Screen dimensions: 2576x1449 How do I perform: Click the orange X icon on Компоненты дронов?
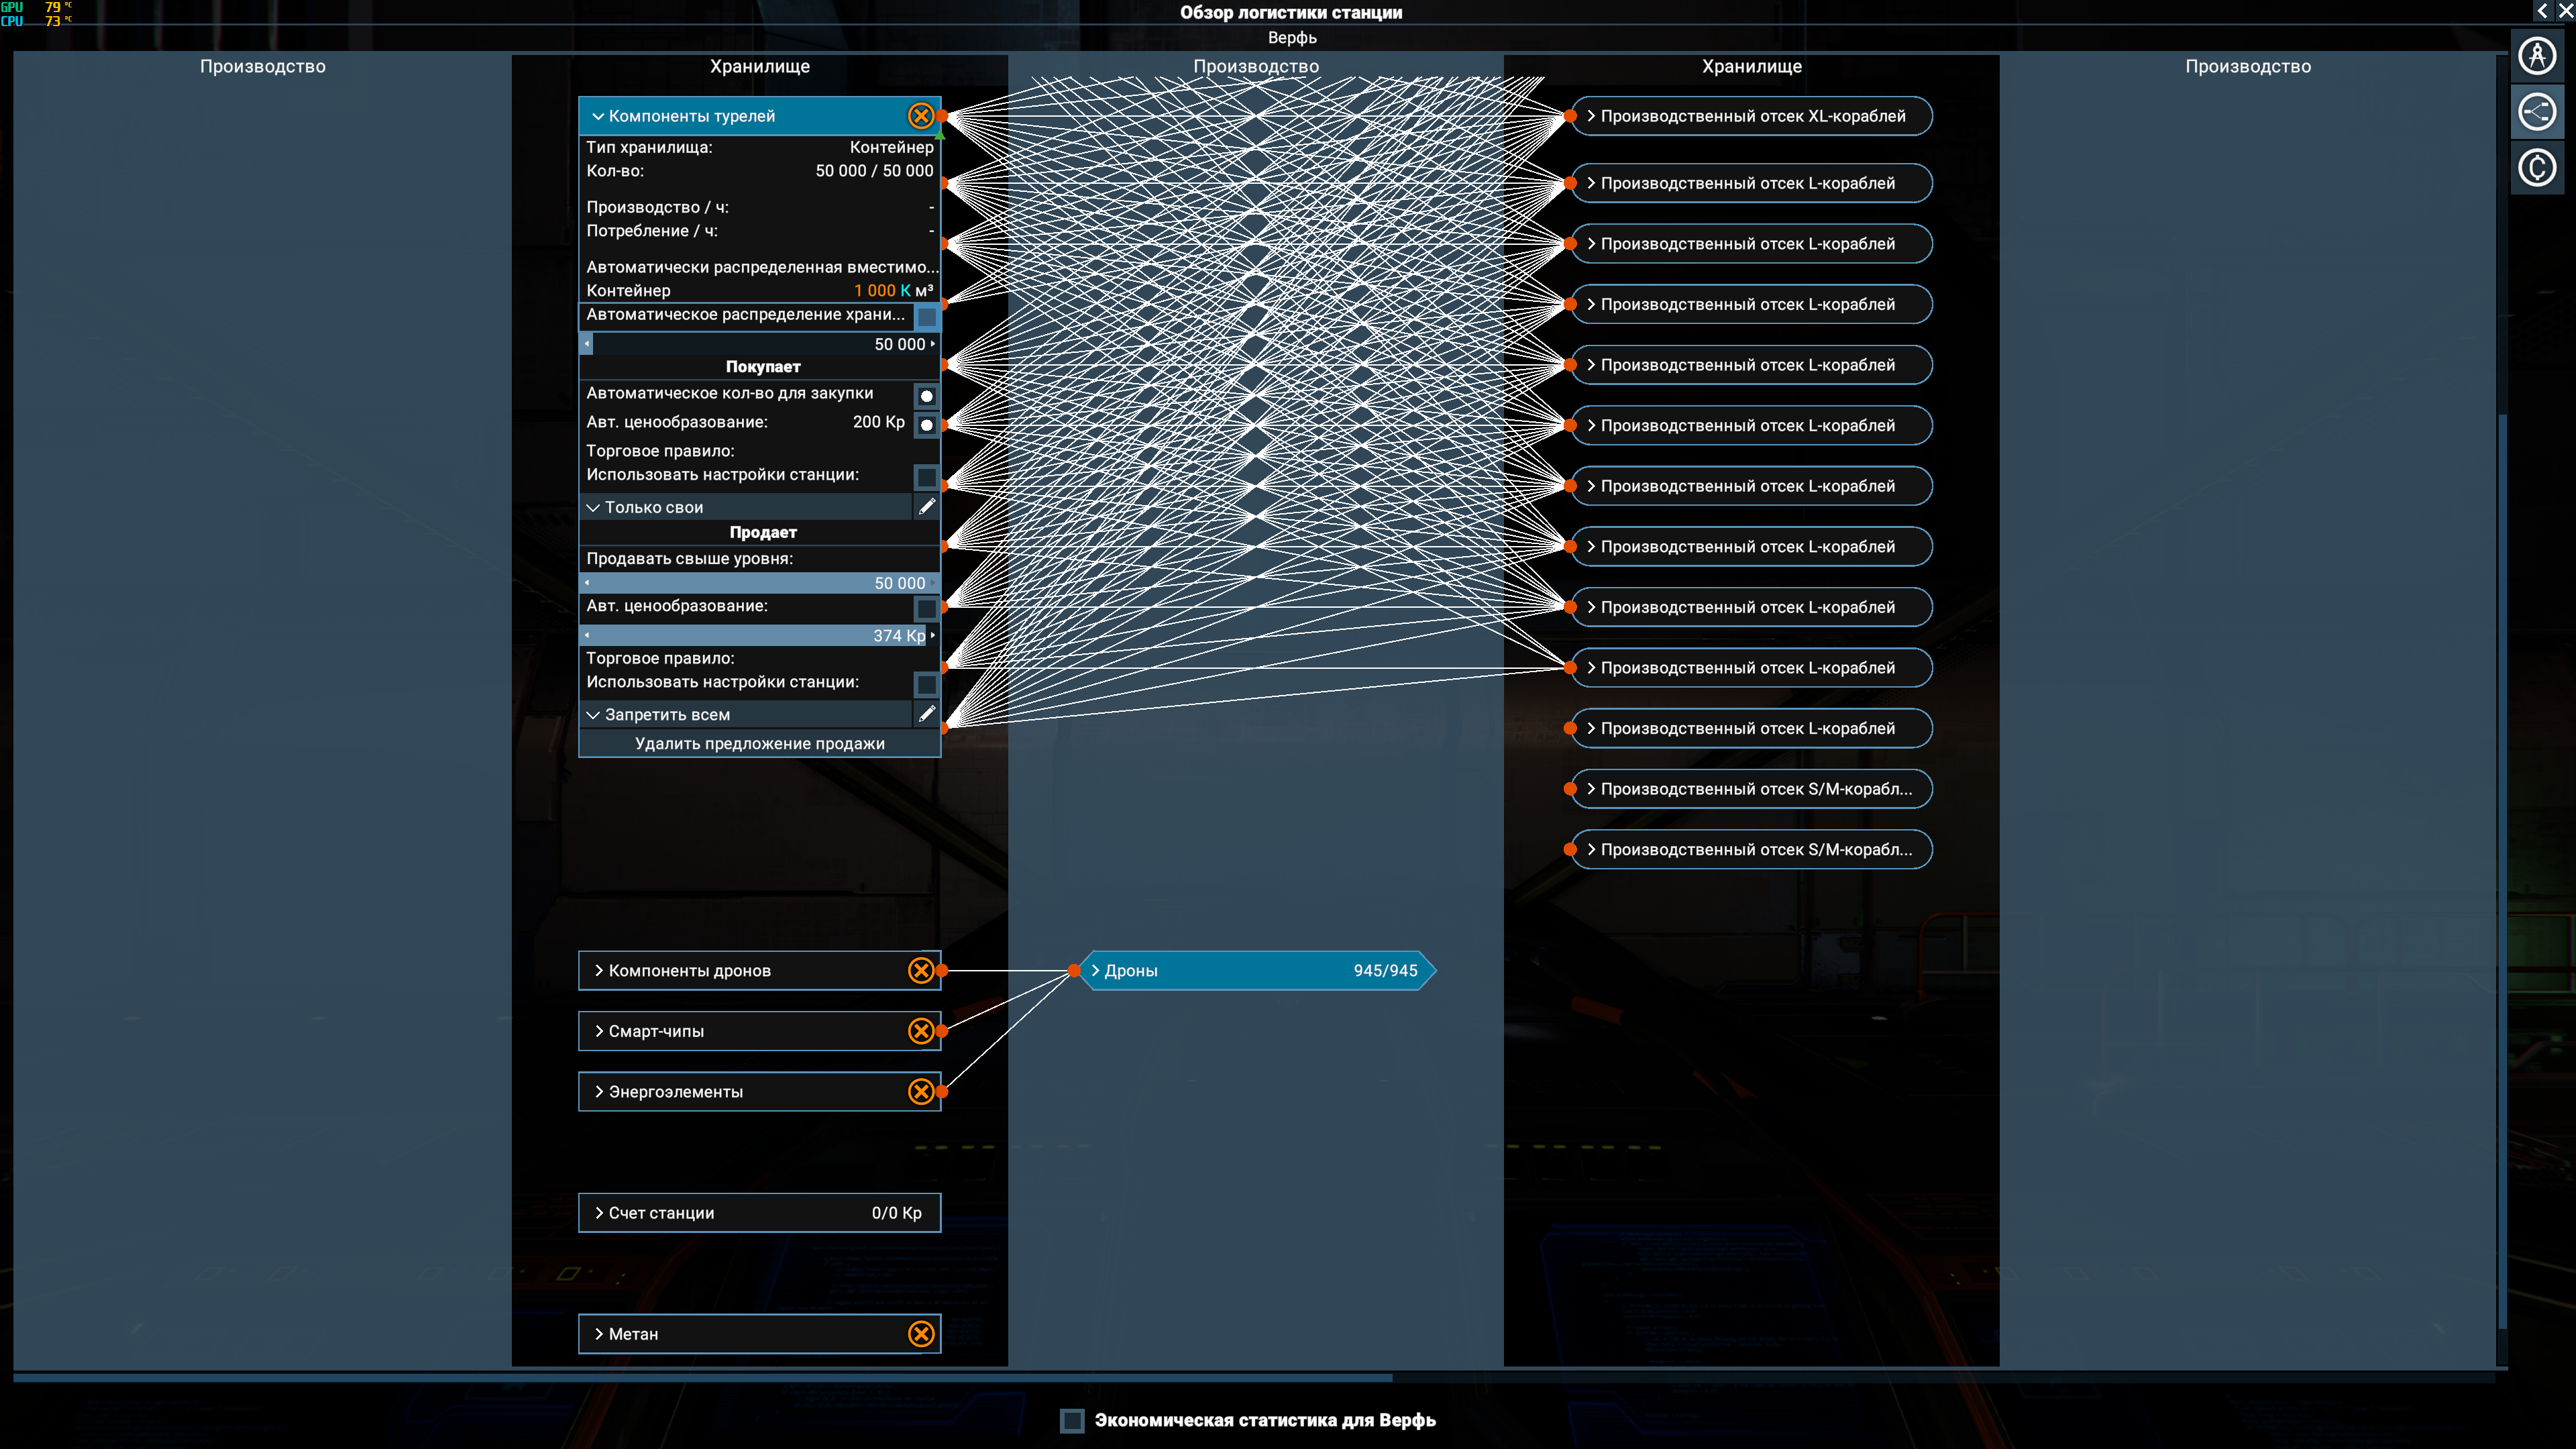tap(920, 970)
